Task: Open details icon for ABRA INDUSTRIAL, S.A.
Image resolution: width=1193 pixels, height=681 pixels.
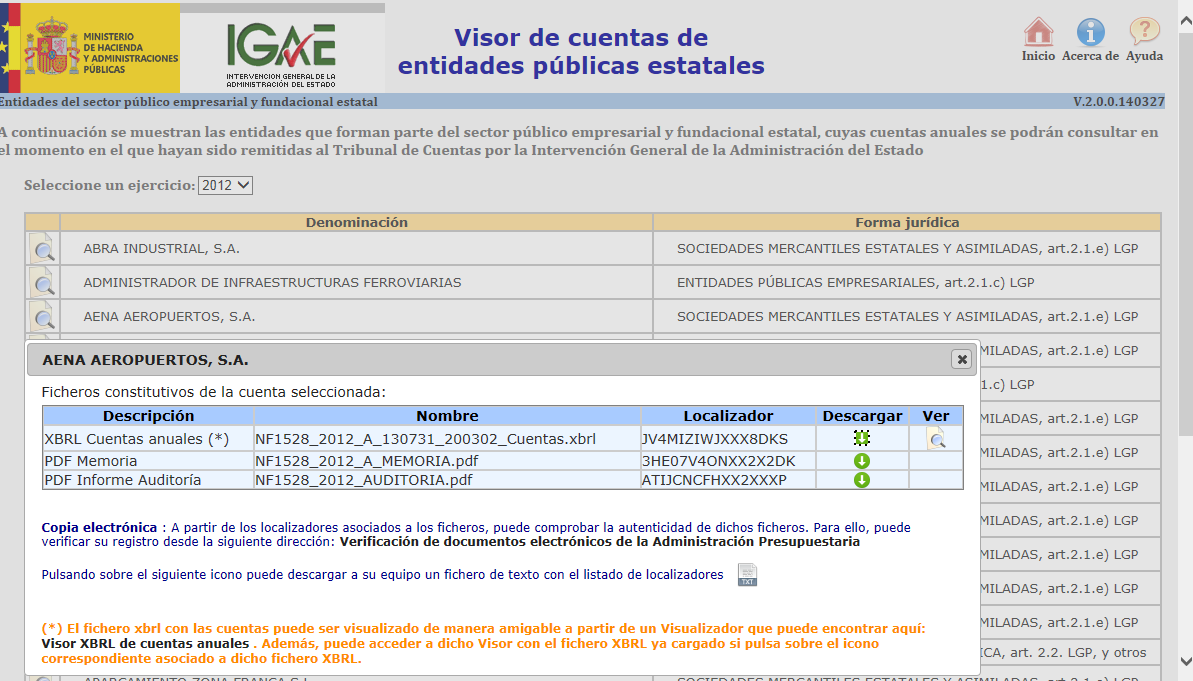Action: click(x=43, y=250)
